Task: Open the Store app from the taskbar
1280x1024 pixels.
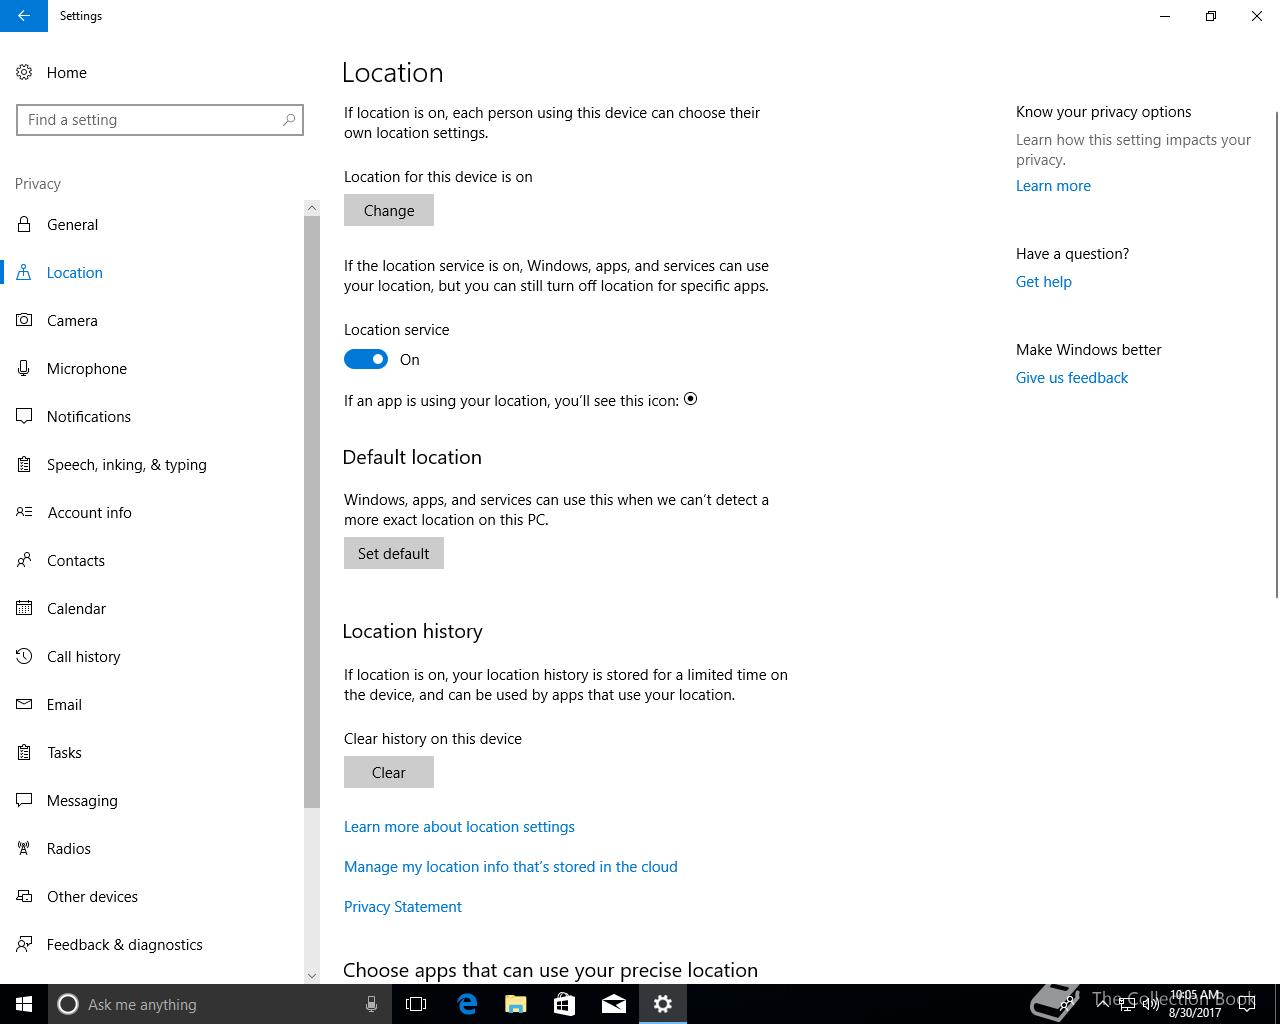Action: [x=565, y=1004]
